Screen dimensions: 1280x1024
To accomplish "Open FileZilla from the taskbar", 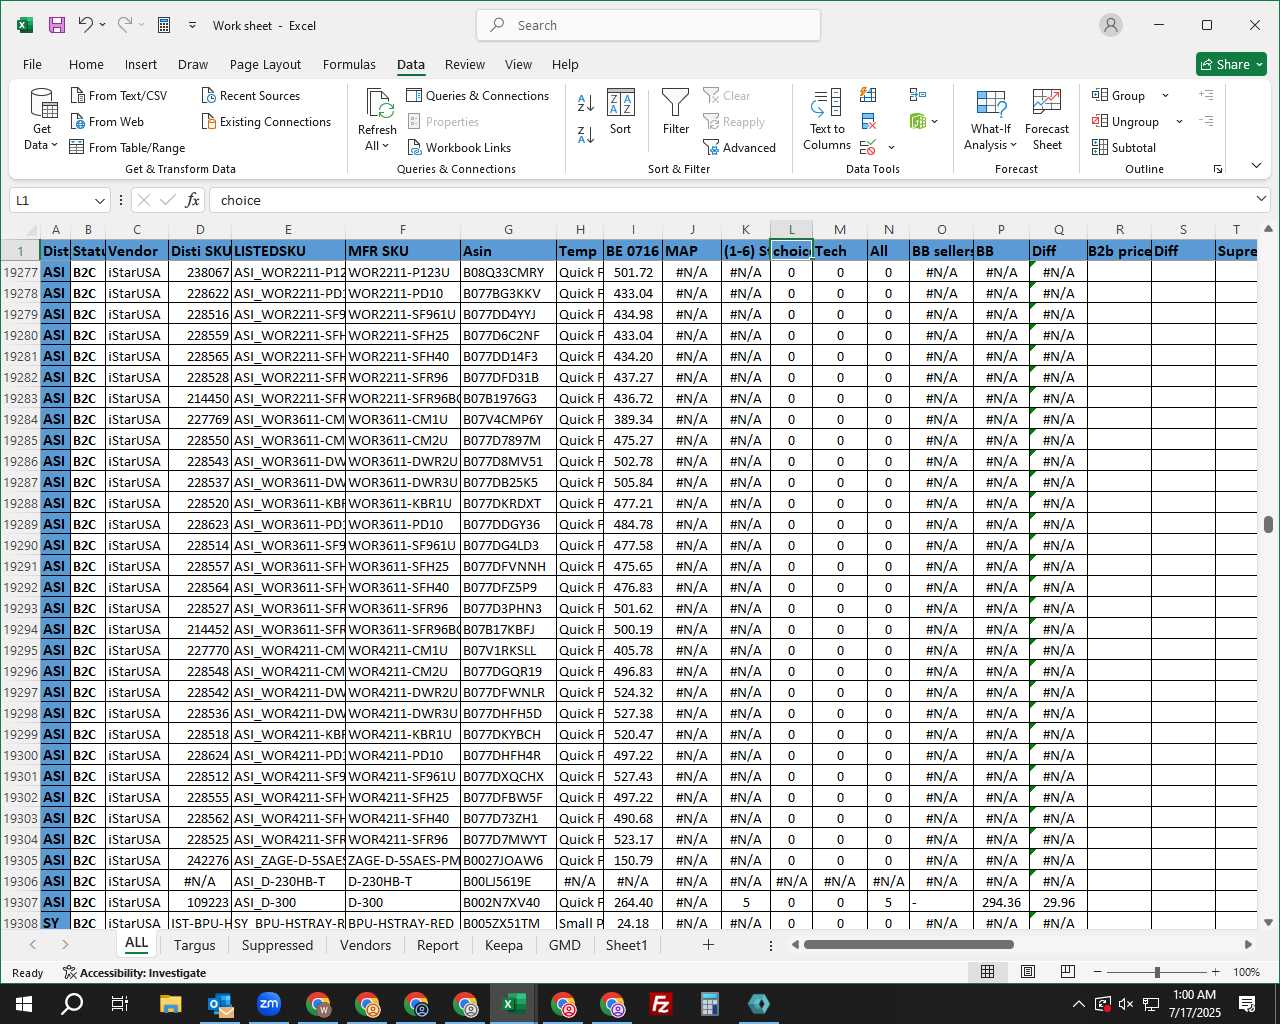I will 661,1004.
